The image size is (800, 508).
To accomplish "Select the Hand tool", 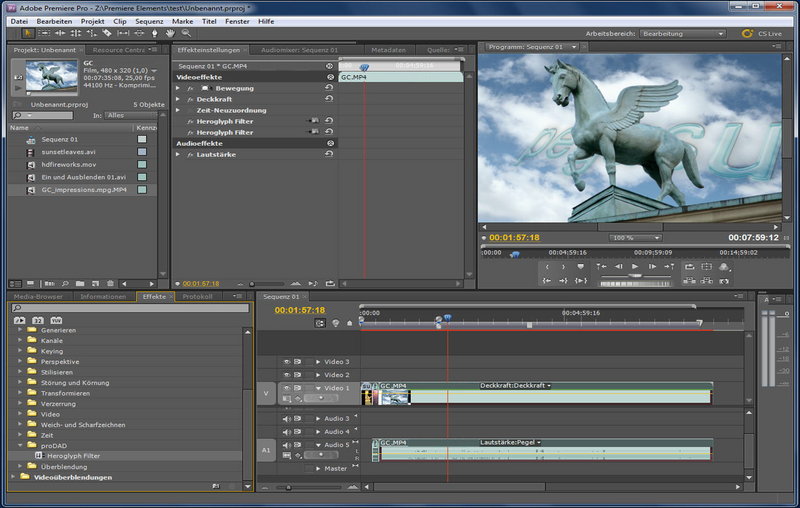I will tap(170, 33).
